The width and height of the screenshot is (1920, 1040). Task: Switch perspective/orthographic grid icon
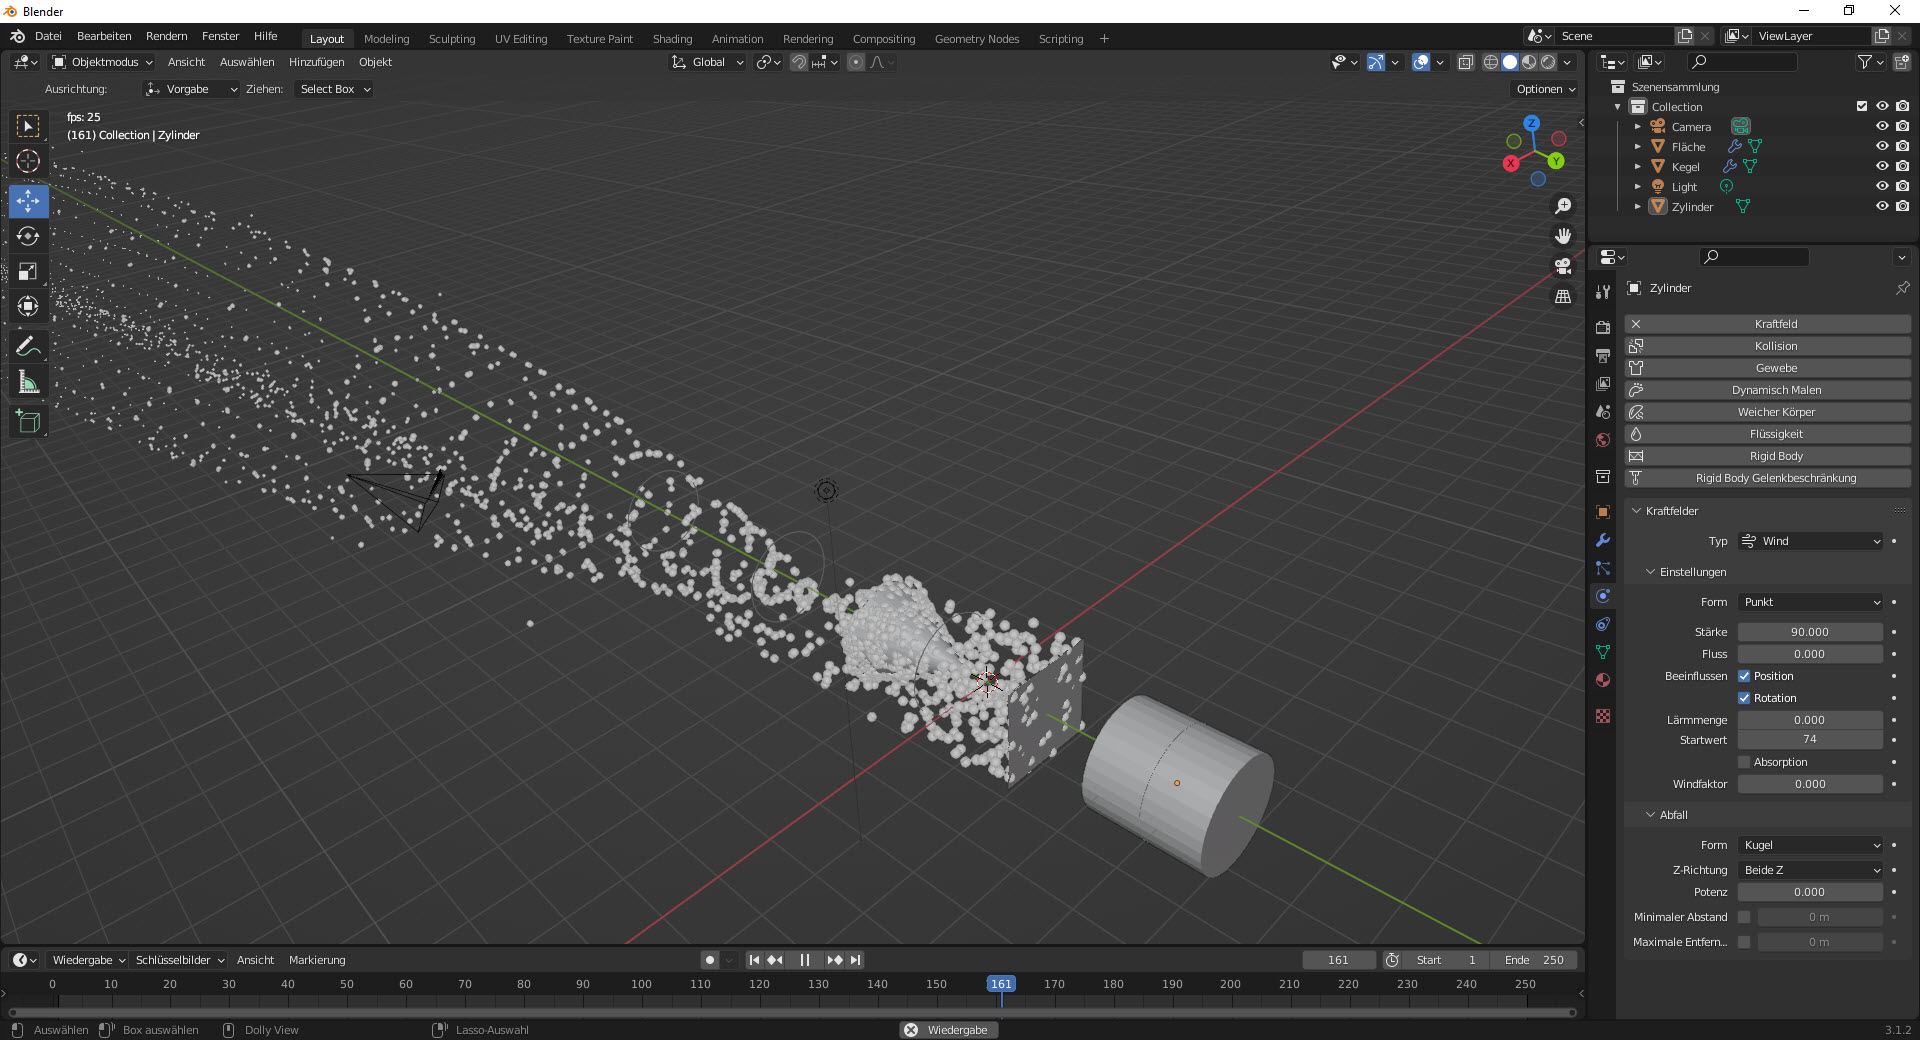coord(1562,296)
